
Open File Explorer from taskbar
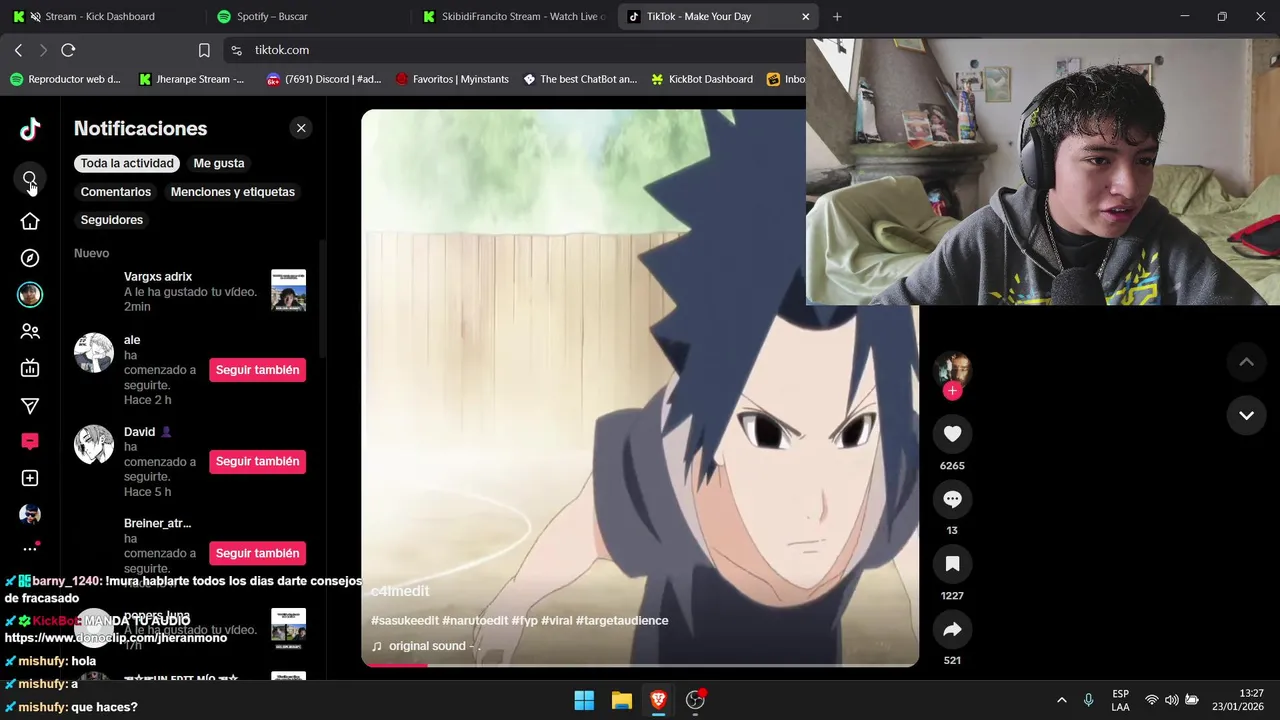coord(621,700)
